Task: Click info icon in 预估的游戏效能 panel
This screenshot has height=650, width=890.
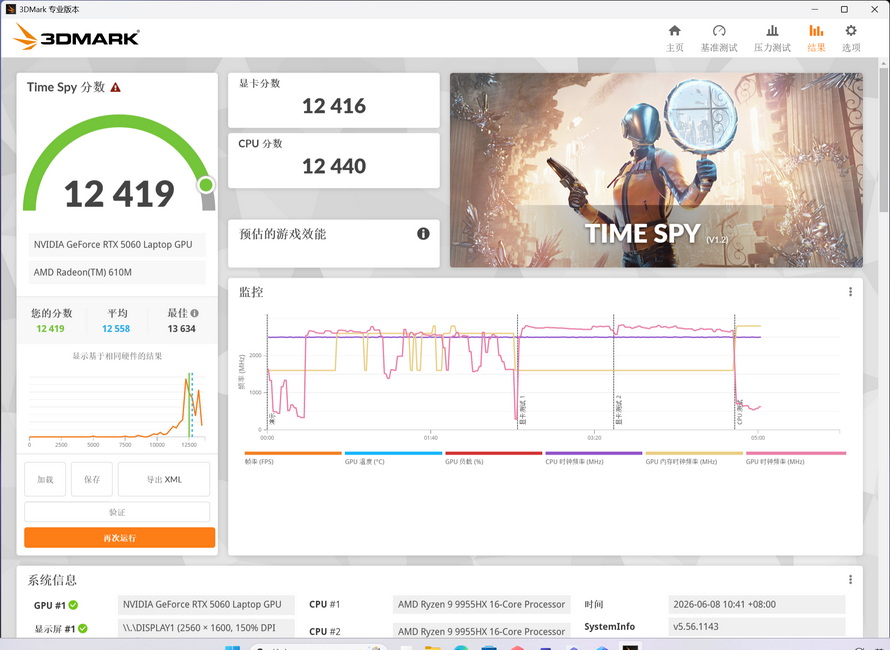Action: pyautogui.click(x=423, y=233)
